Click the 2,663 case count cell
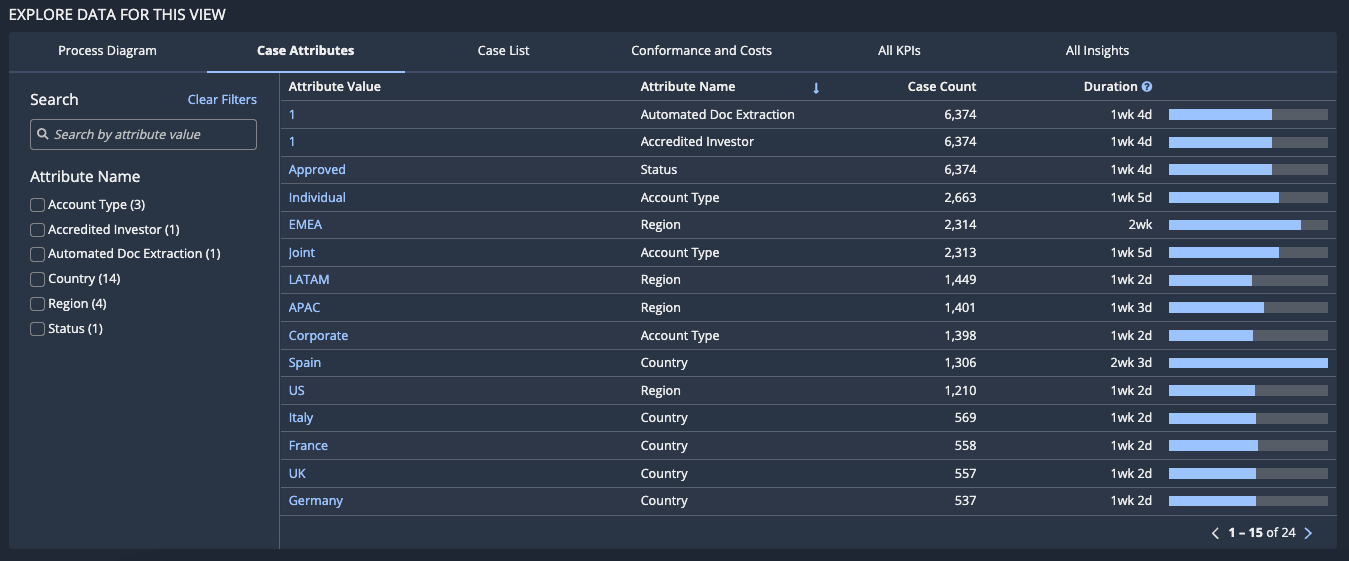 coord(960,198)
